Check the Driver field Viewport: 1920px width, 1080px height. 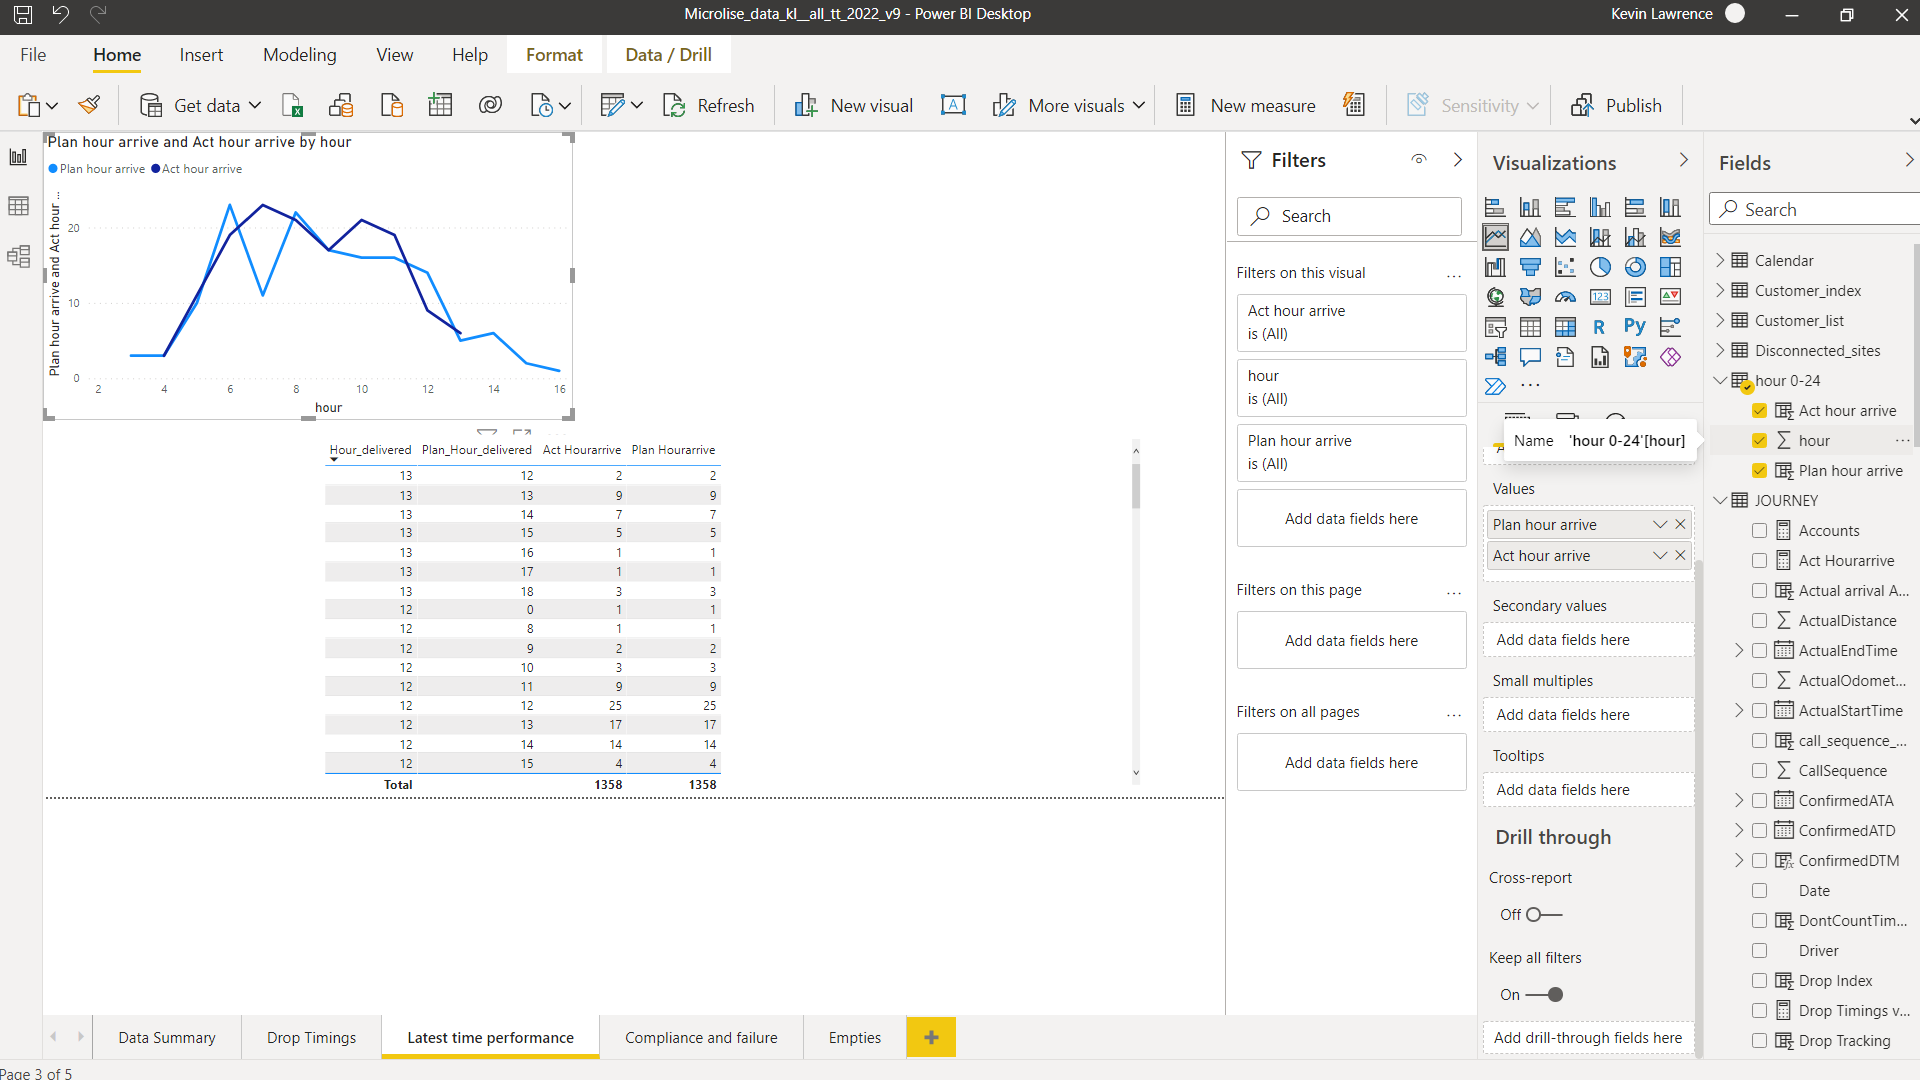click(x=1759, y=951)
